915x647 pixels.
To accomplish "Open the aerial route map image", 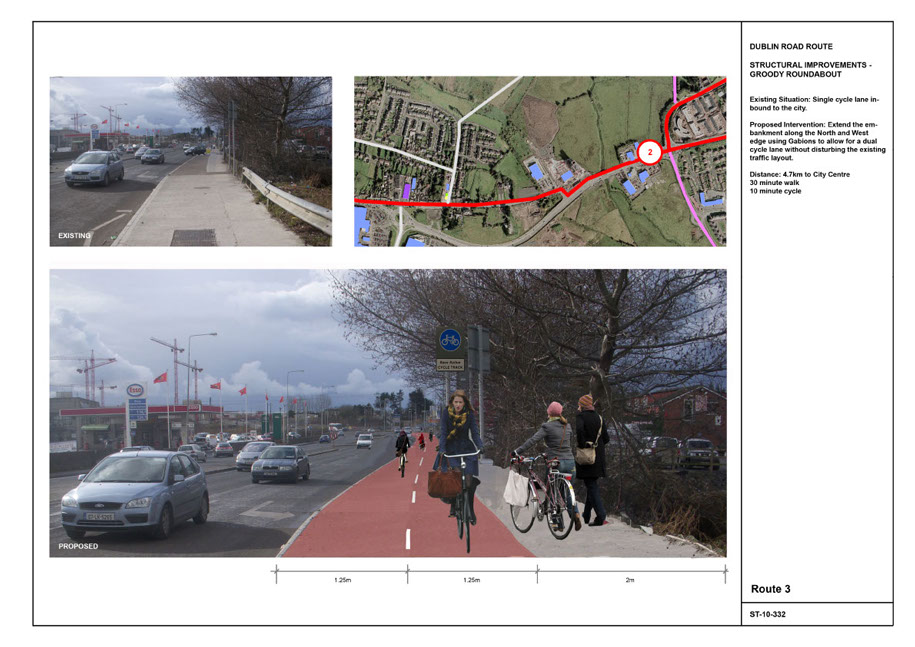I will (x=540, y=161).
